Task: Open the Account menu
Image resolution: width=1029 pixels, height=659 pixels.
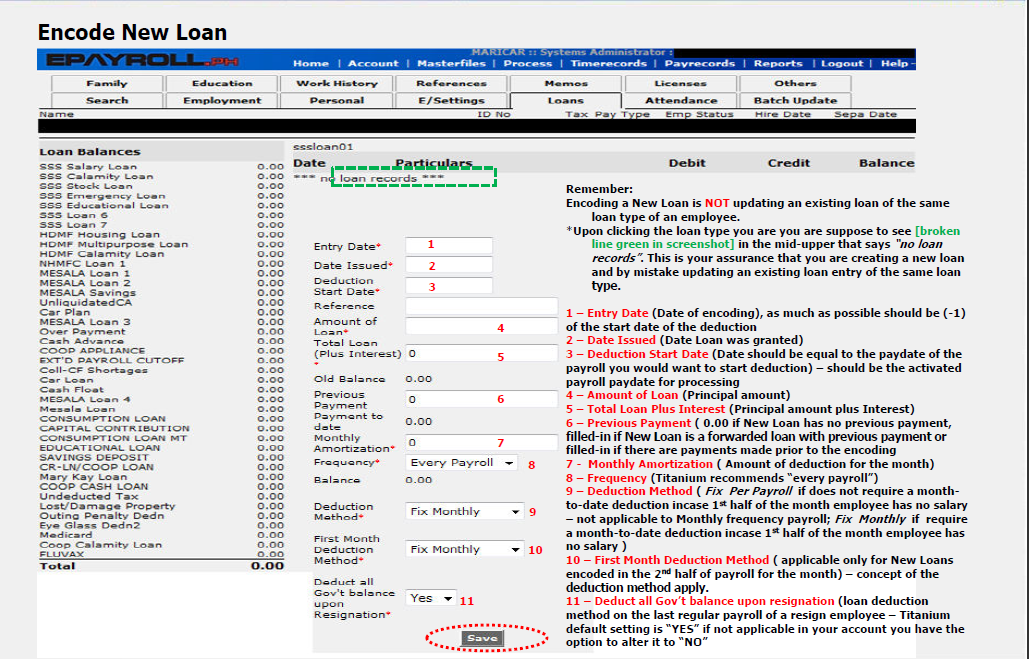Action: (x=373, y=63)
